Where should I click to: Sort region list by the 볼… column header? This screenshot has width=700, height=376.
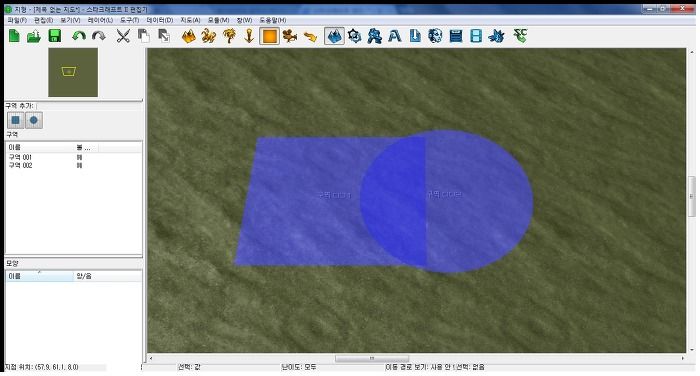[x=86, y=147]
